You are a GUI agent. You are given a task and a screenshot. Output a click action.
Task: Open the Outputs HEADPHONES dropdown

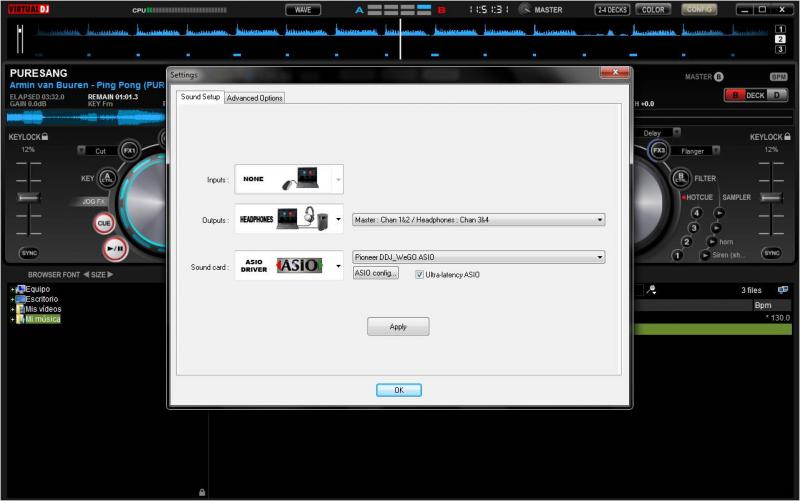click(x=289, y=219)
